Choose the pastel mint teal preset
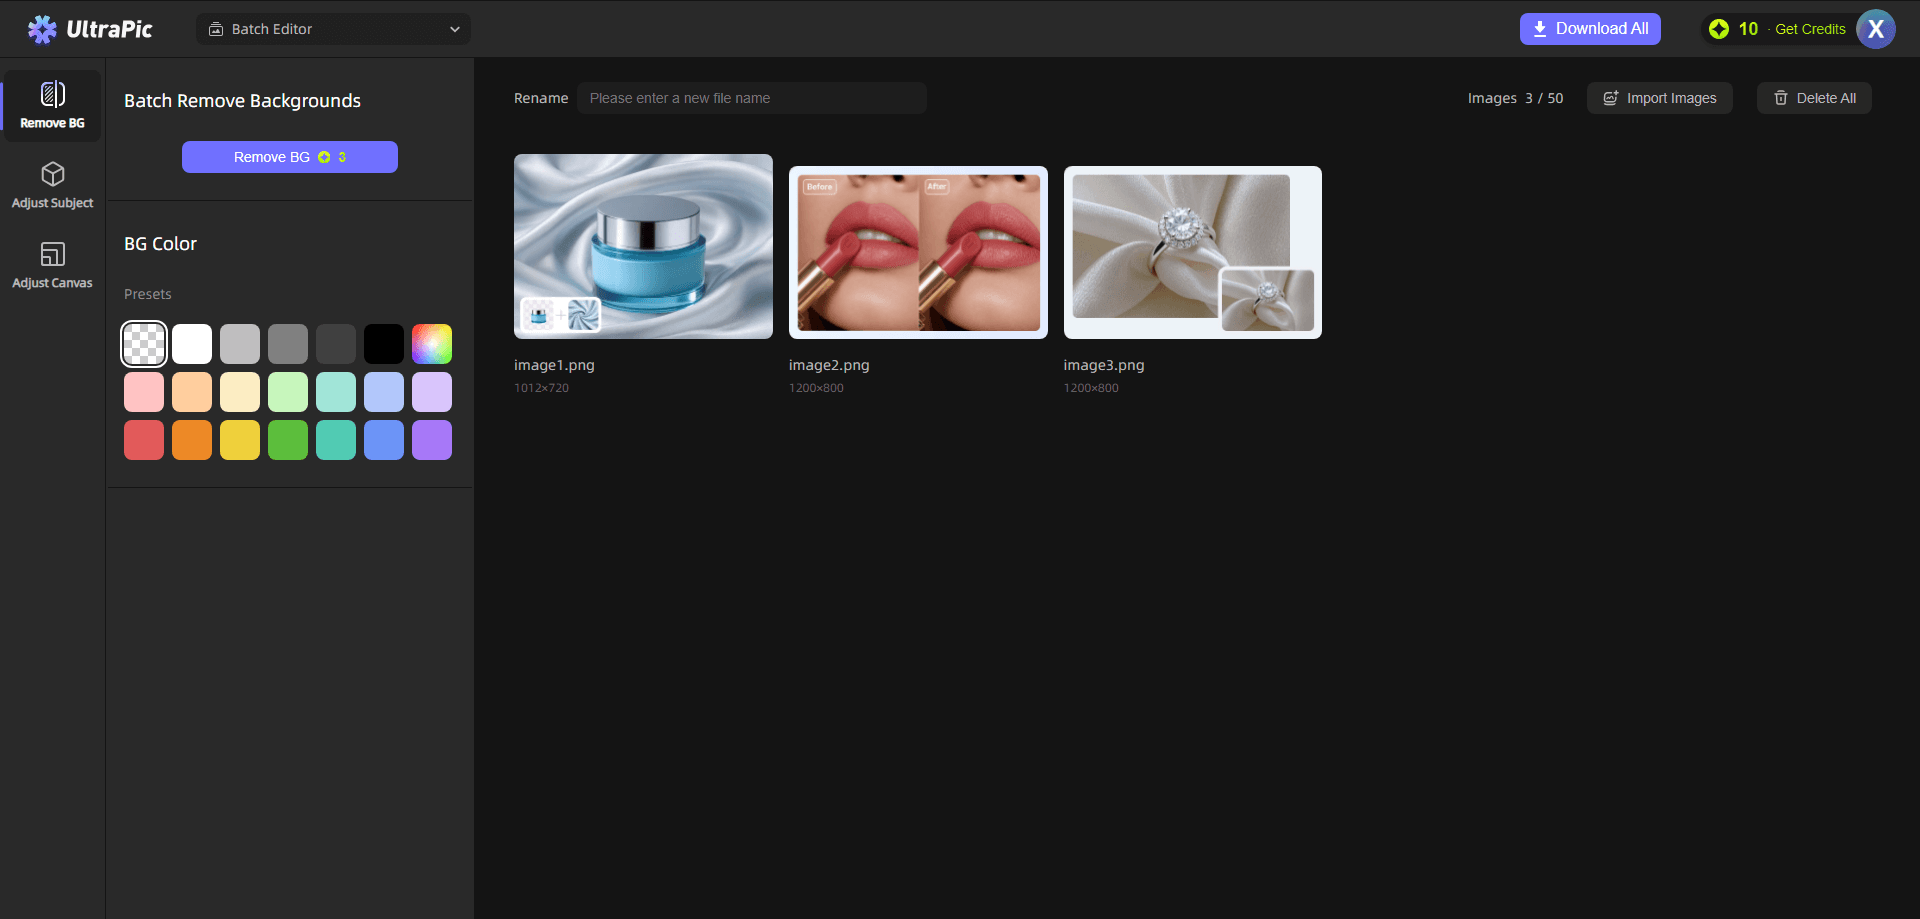 336,392
